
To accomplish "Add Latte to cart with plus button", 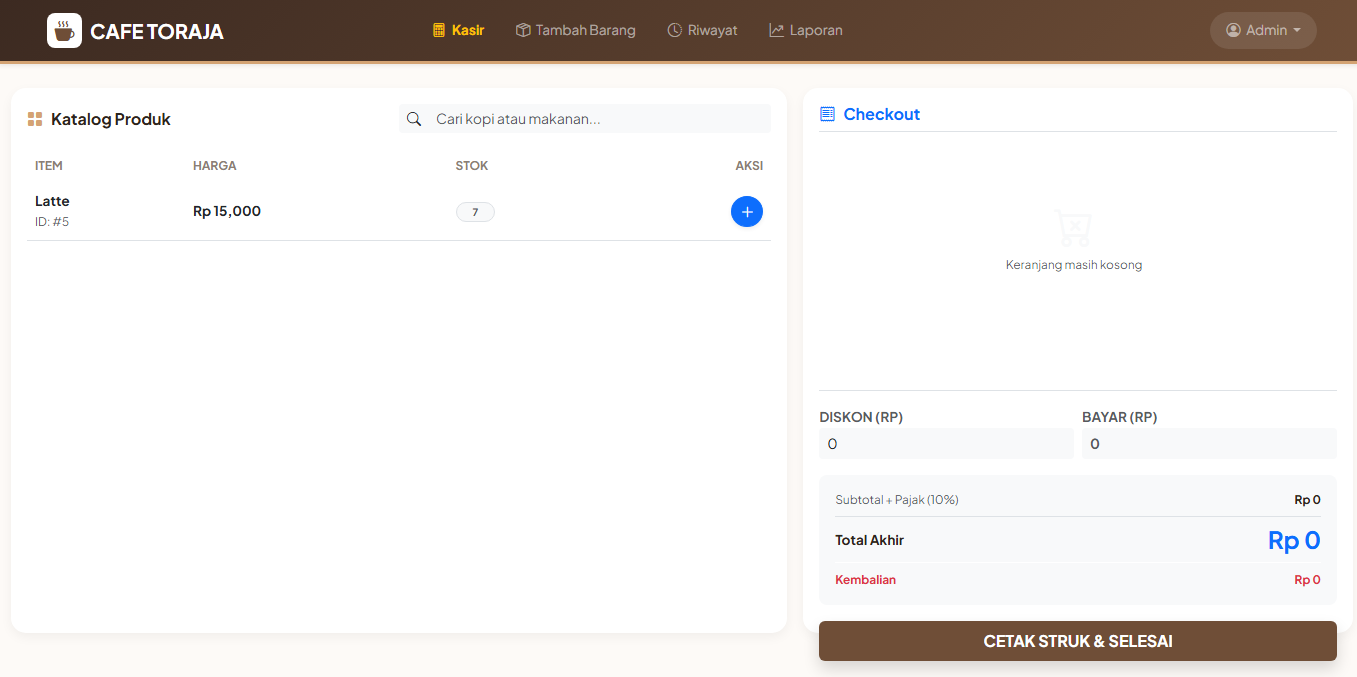I will [x=746, y=212].
